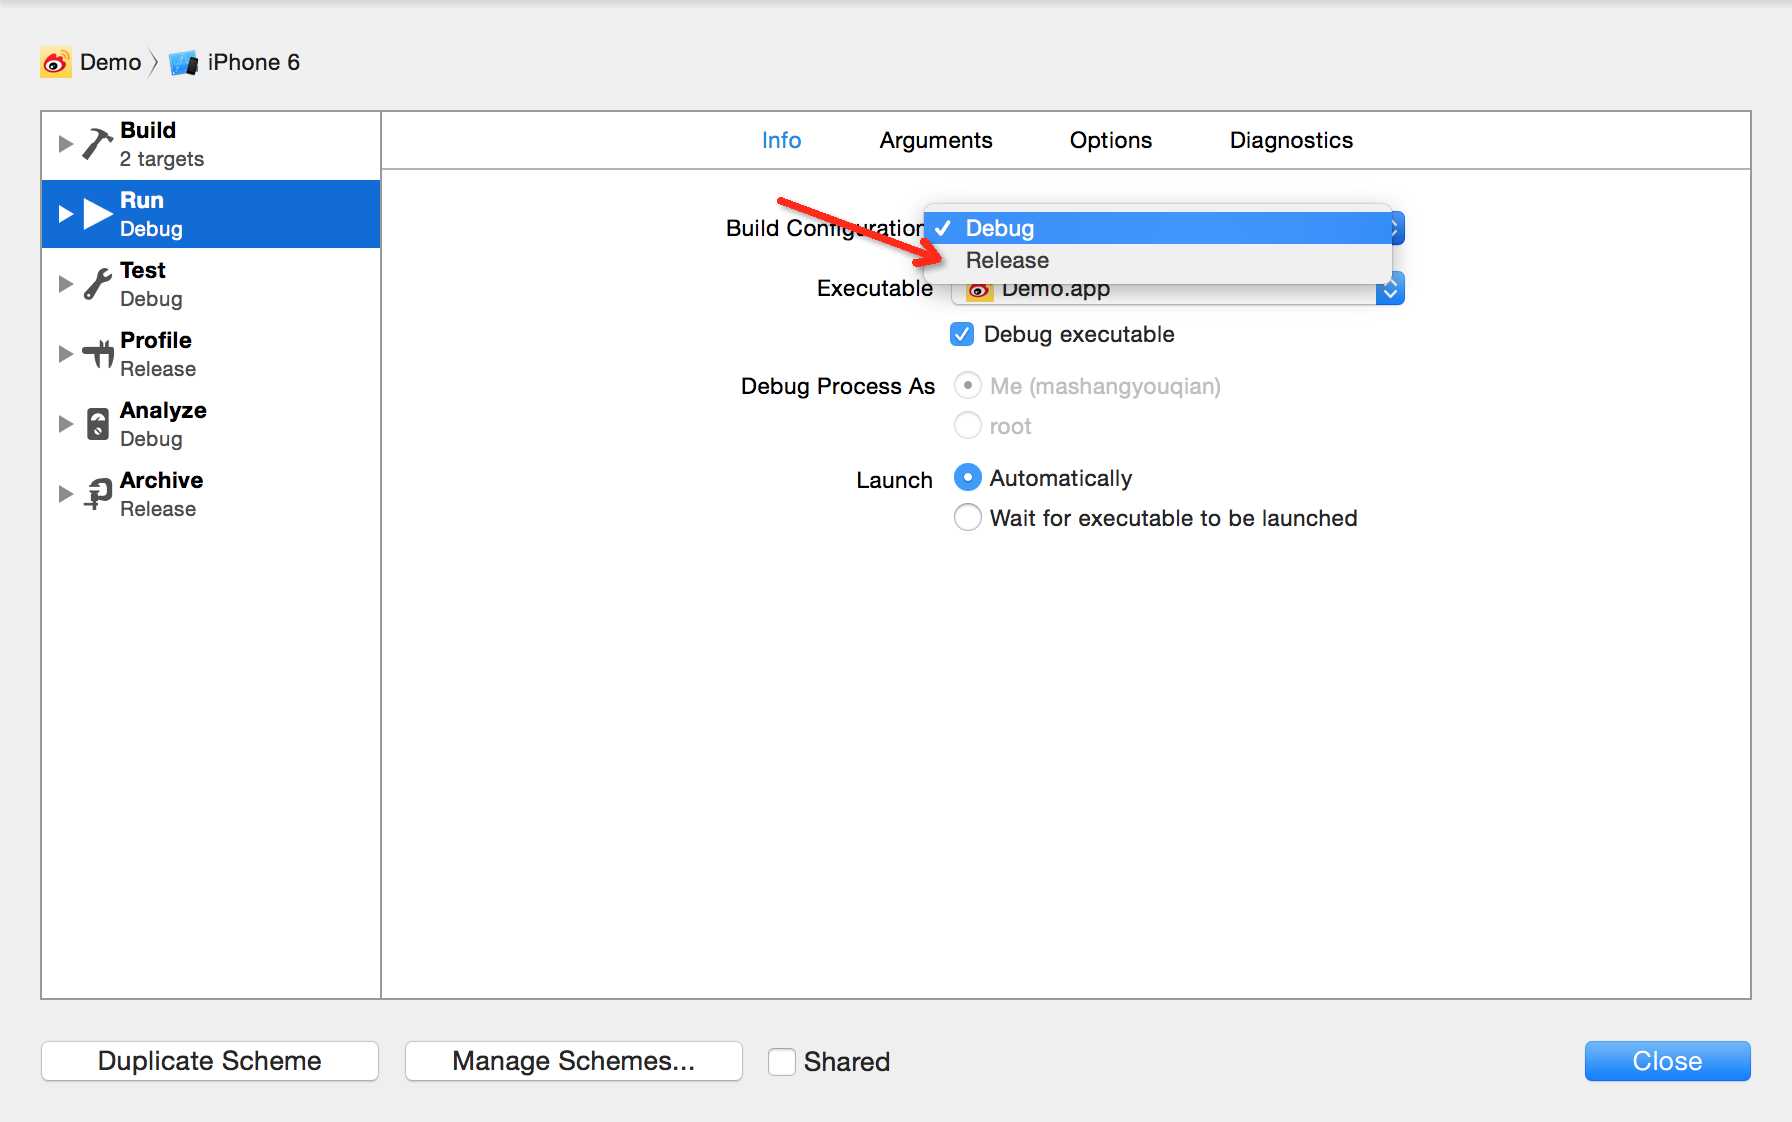Click the Test wrench icon
Image resolution: width=1792 pixels, height=1122 pixels.
coord(97,284)
